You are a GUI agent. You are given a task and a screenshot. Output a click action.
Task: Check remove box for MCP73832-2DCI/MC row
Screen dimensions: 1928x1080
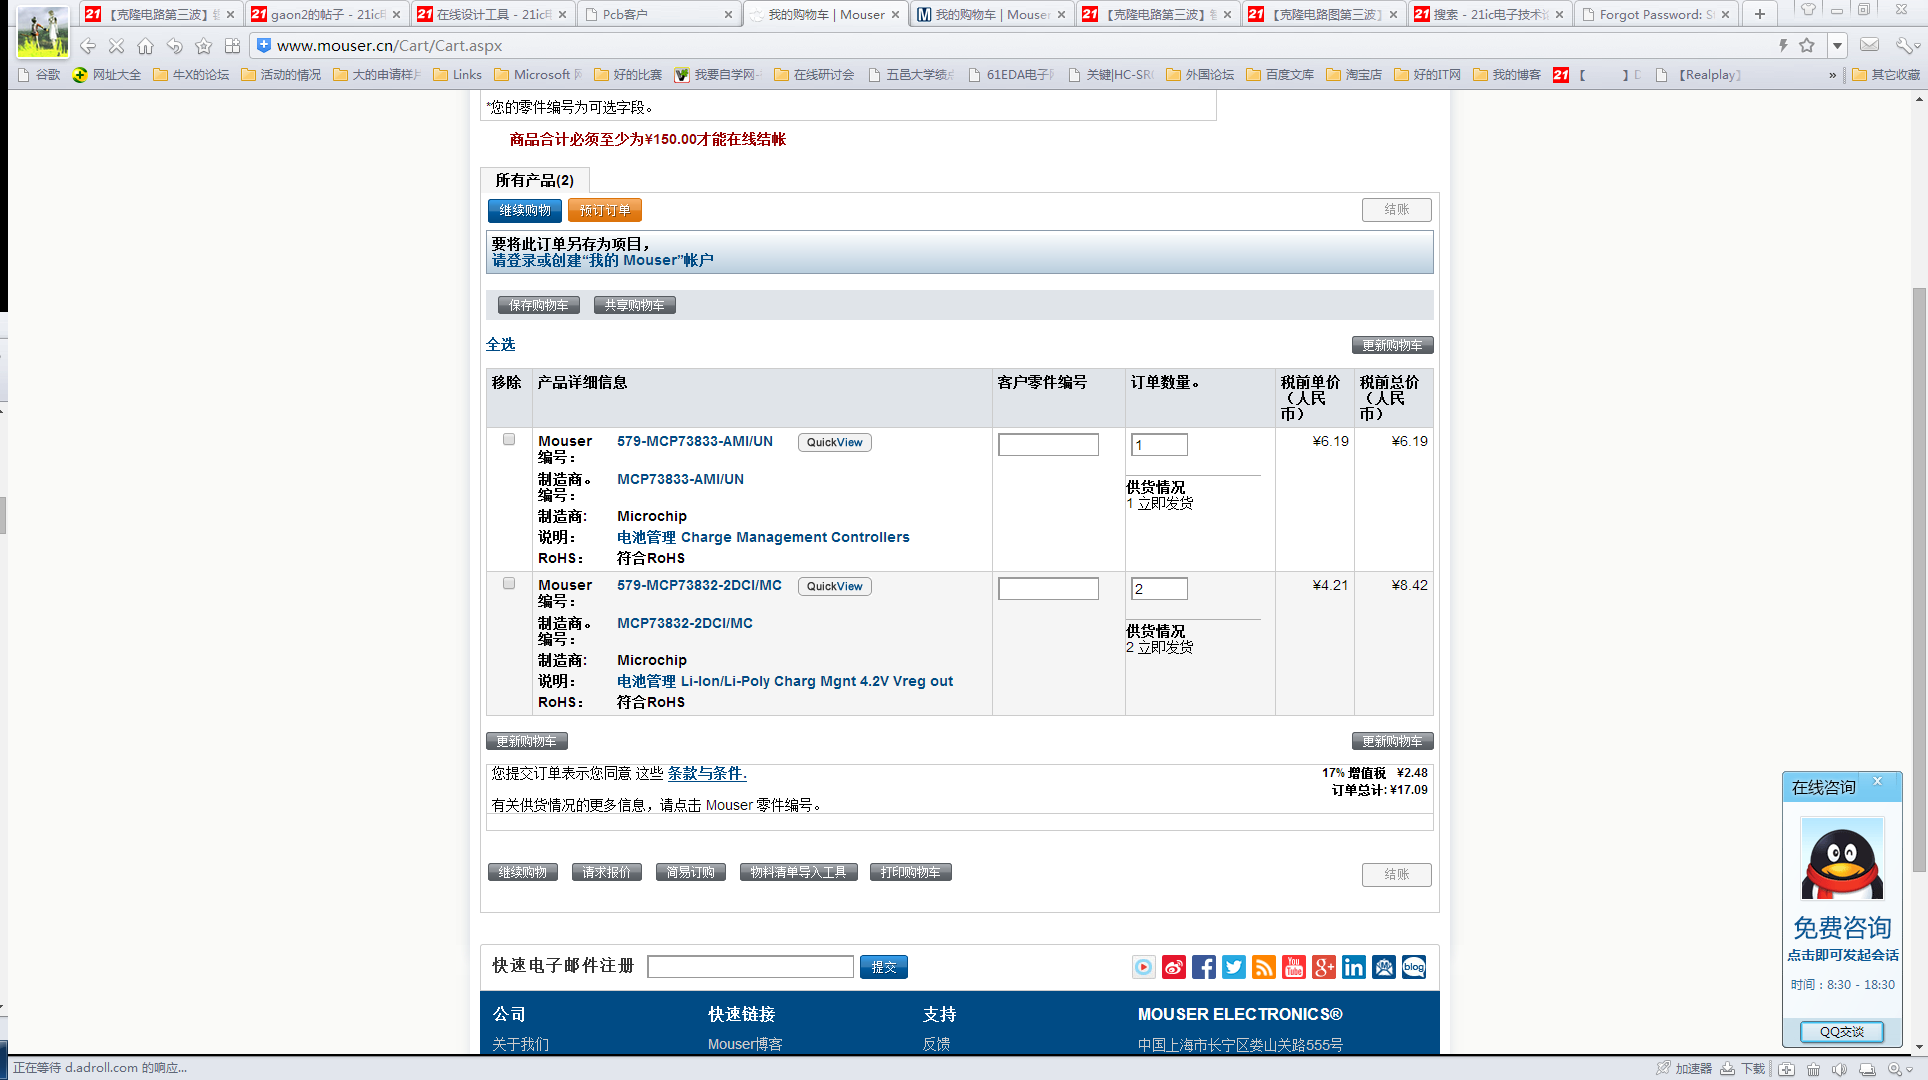pyautogui.click(x=509, y=583)
